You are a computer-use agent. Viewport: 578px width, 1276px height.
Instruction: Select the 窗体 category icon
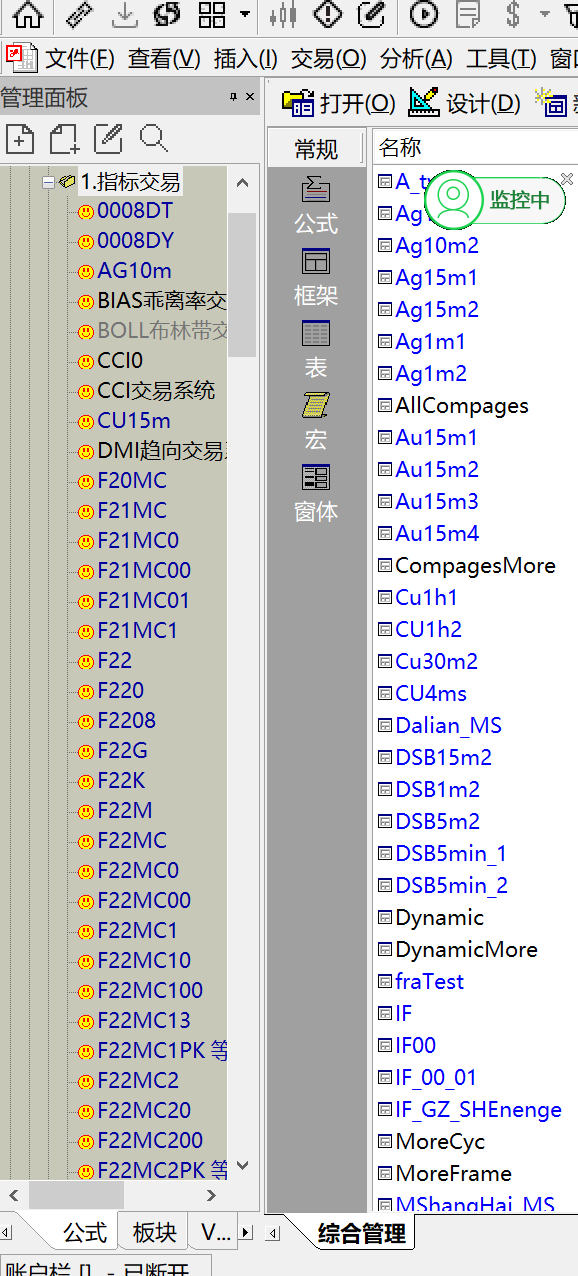coord(316,494)
